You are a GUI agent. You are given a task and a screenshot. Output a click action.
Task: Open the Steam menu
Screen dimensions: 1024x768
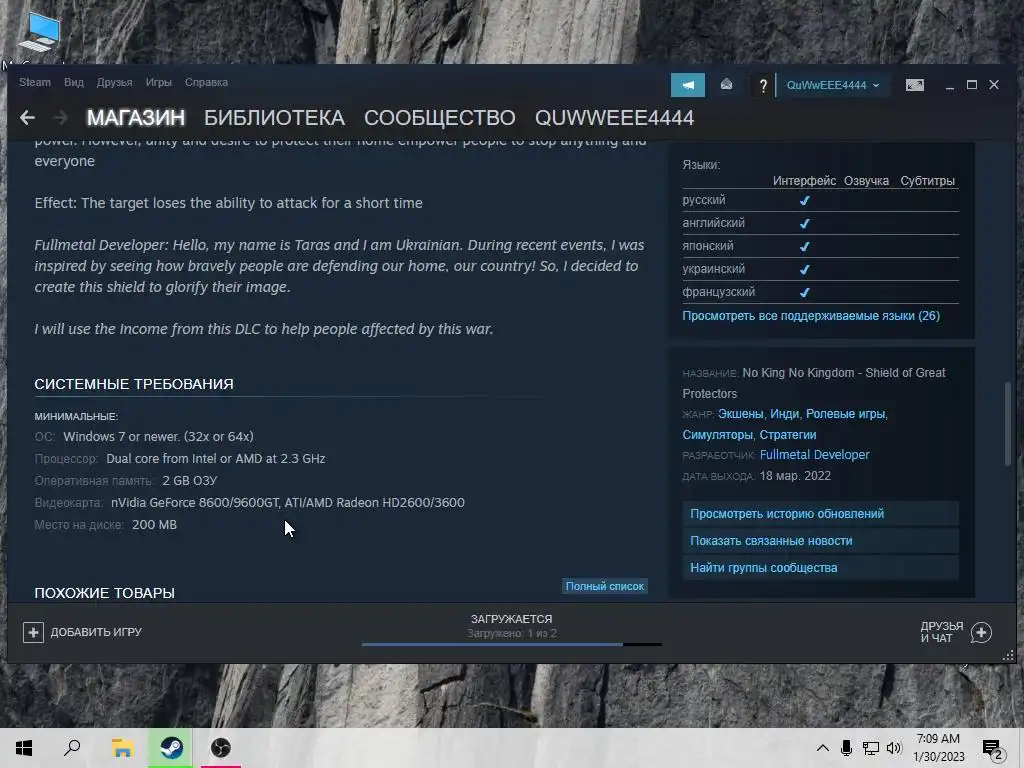[35, 82]
